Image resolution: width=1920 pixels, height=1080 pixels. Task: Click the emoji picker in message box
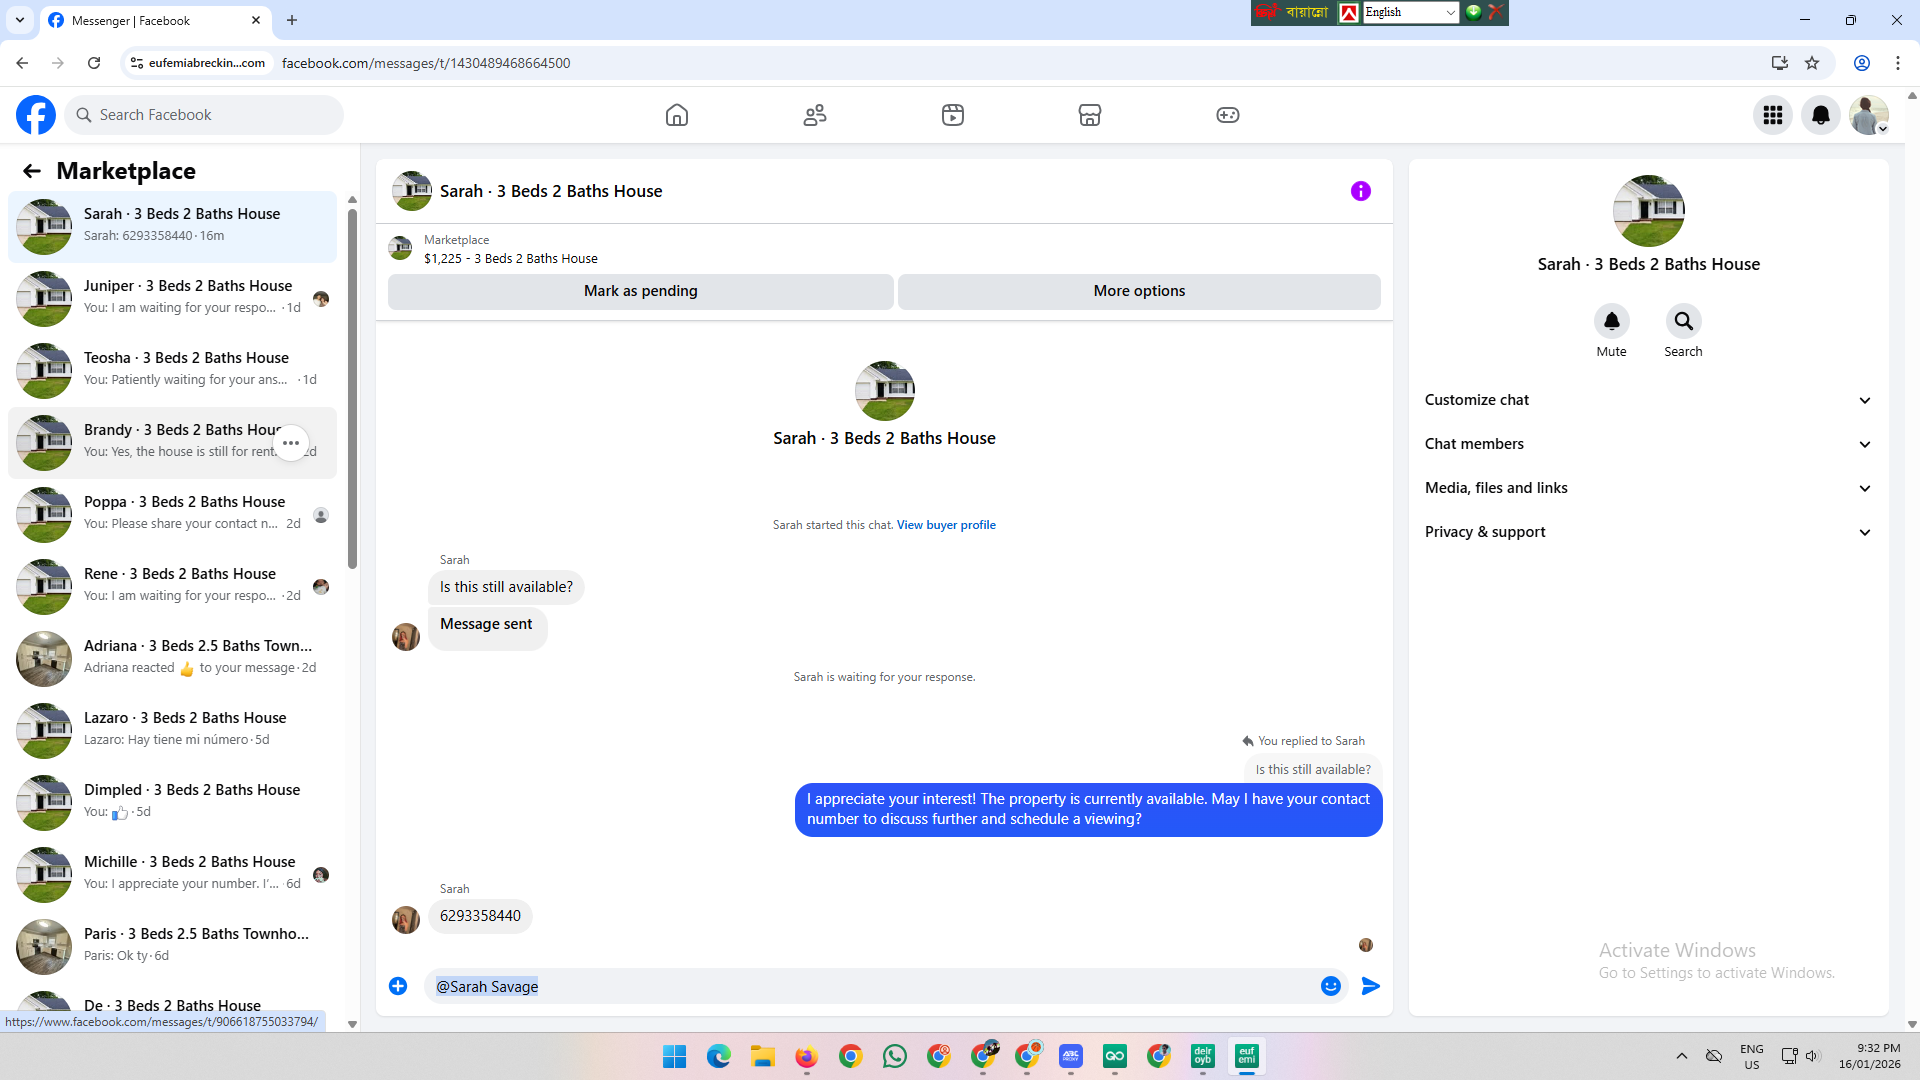tap(1331, 986)
